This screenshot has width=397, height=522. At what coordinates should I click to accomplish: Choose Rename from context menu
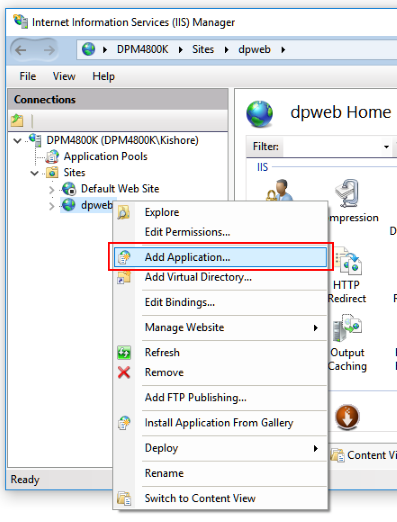pyautogui.click(x=220, y=473)
